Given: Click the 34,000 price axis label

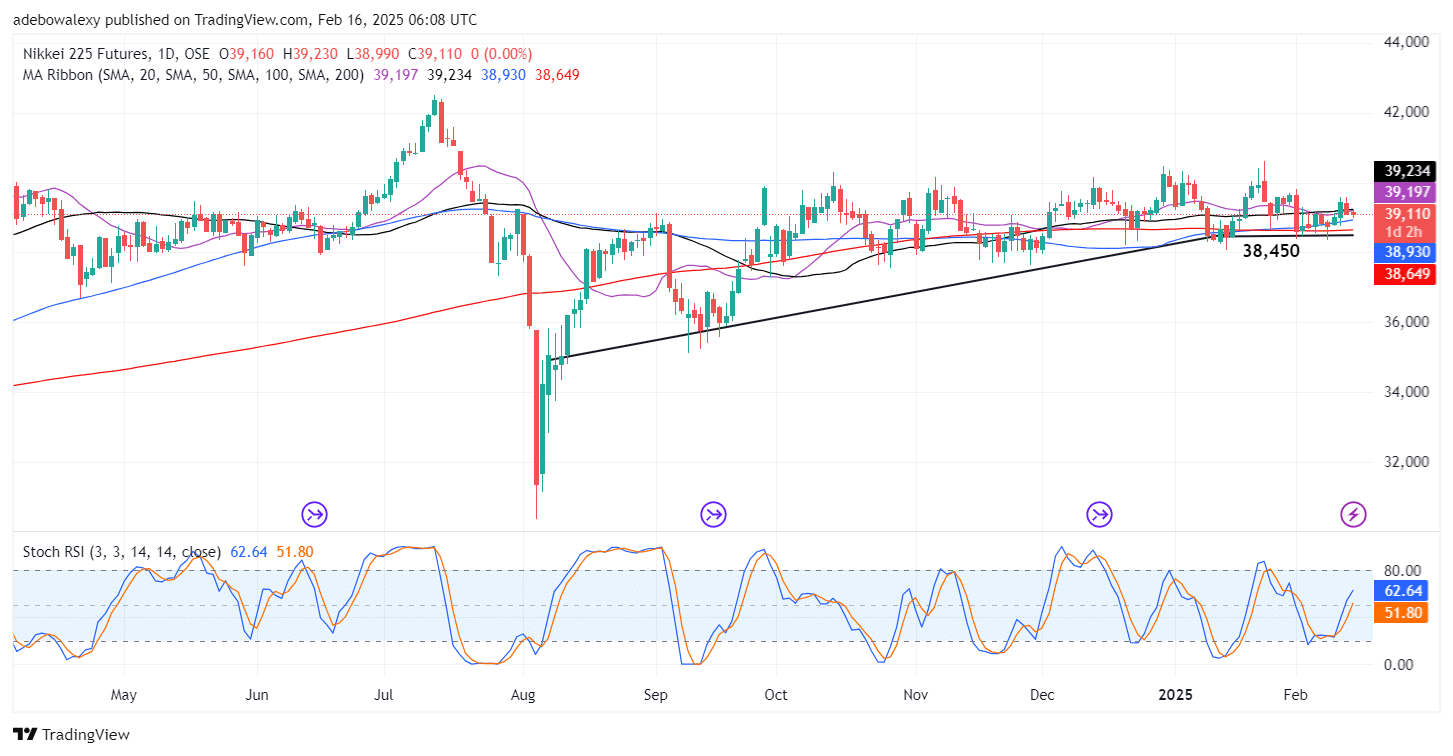Looking at the screenshot, I should pos(1407,392).
